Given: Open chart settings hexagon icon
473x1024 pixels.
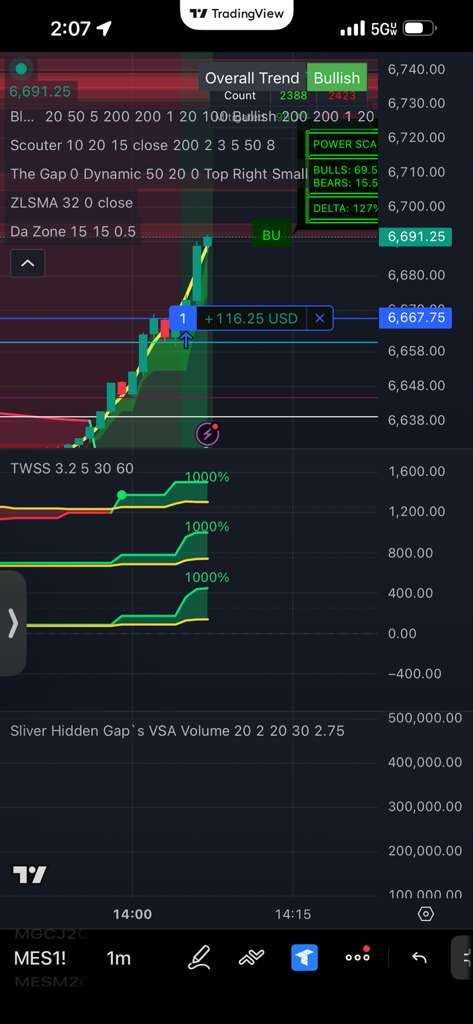Looking at the screenshot, I should click(425, 914).
